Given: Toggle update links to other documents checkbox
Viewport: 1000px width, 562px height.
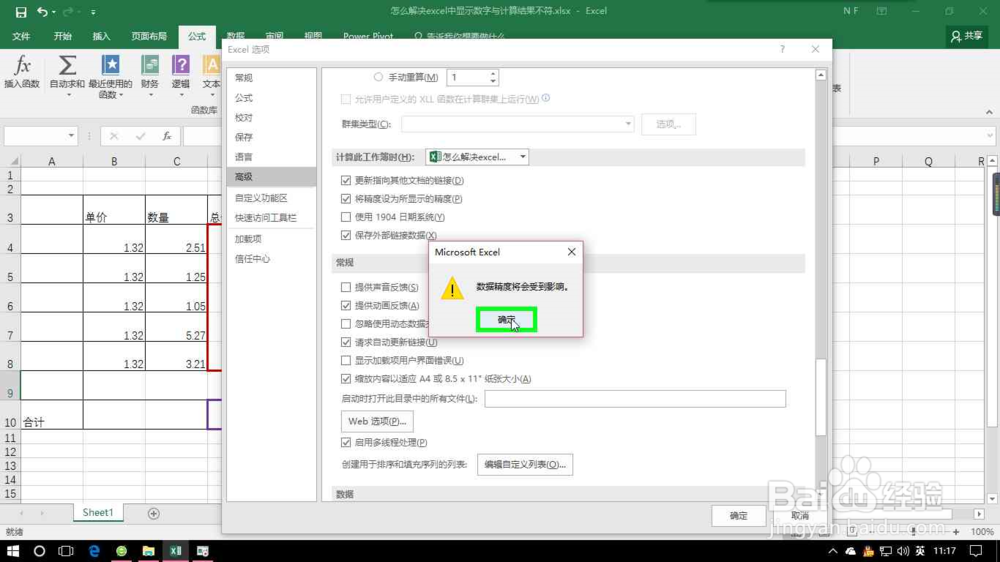Looking at the screenshot, I should click(346, 181).
